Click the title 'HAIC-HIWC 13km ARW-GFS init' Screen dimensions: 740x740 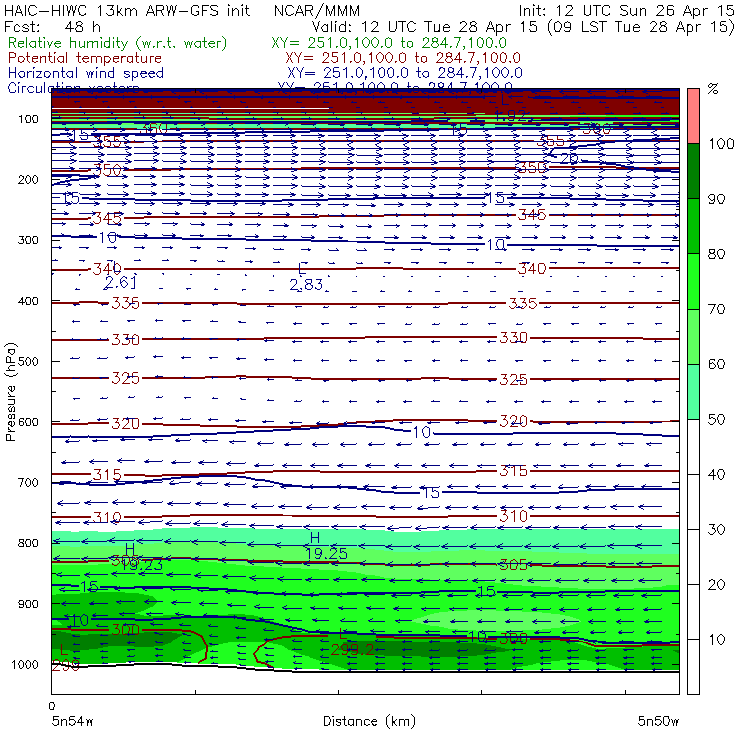point(127,10)
